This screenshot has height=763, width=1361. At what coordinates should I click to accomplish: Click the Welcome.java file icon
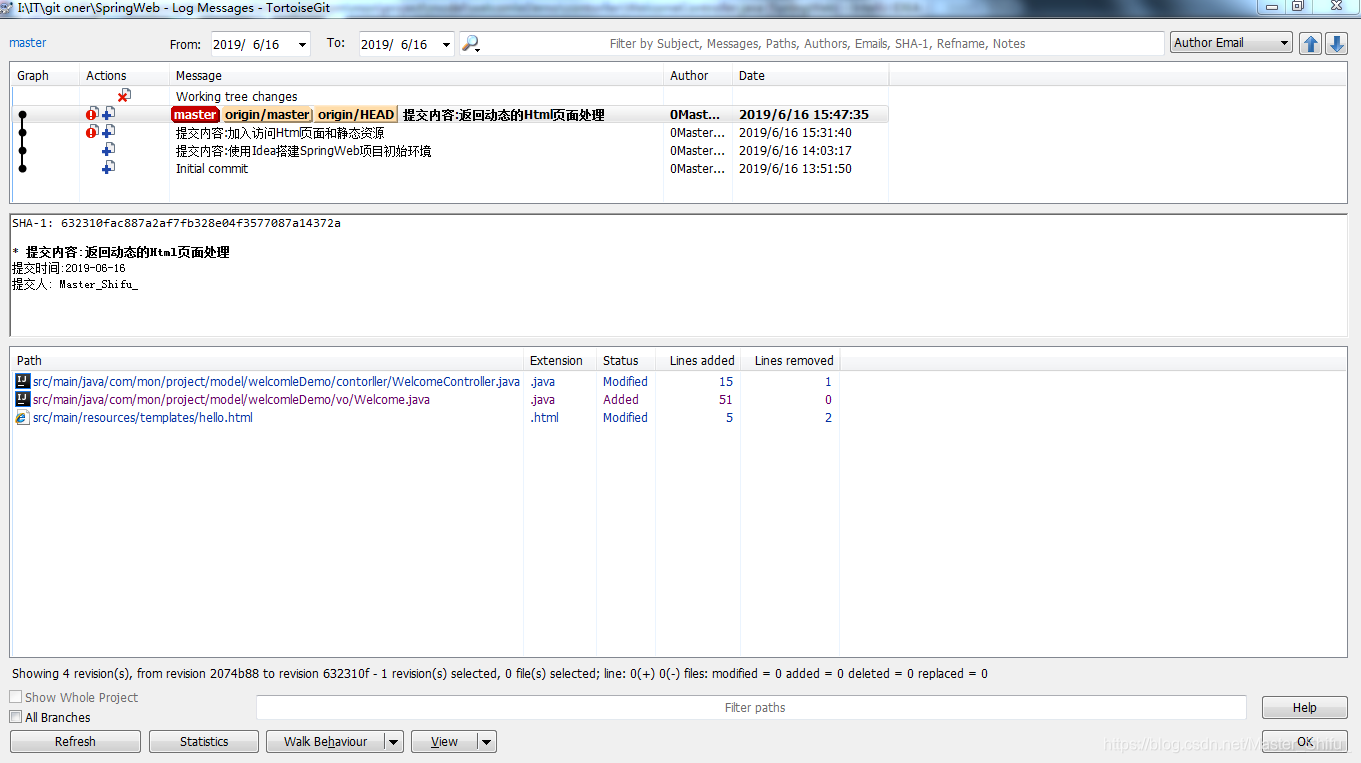23,399
